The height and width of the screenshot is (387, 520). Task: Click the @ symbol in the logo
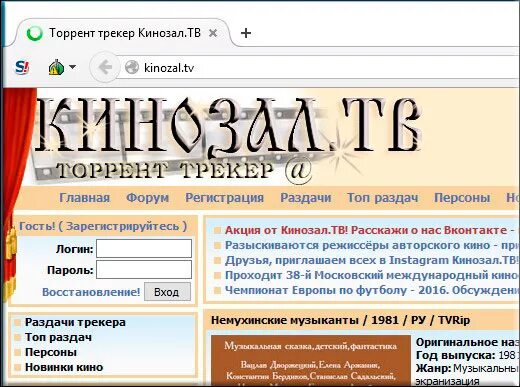[298, 170]
